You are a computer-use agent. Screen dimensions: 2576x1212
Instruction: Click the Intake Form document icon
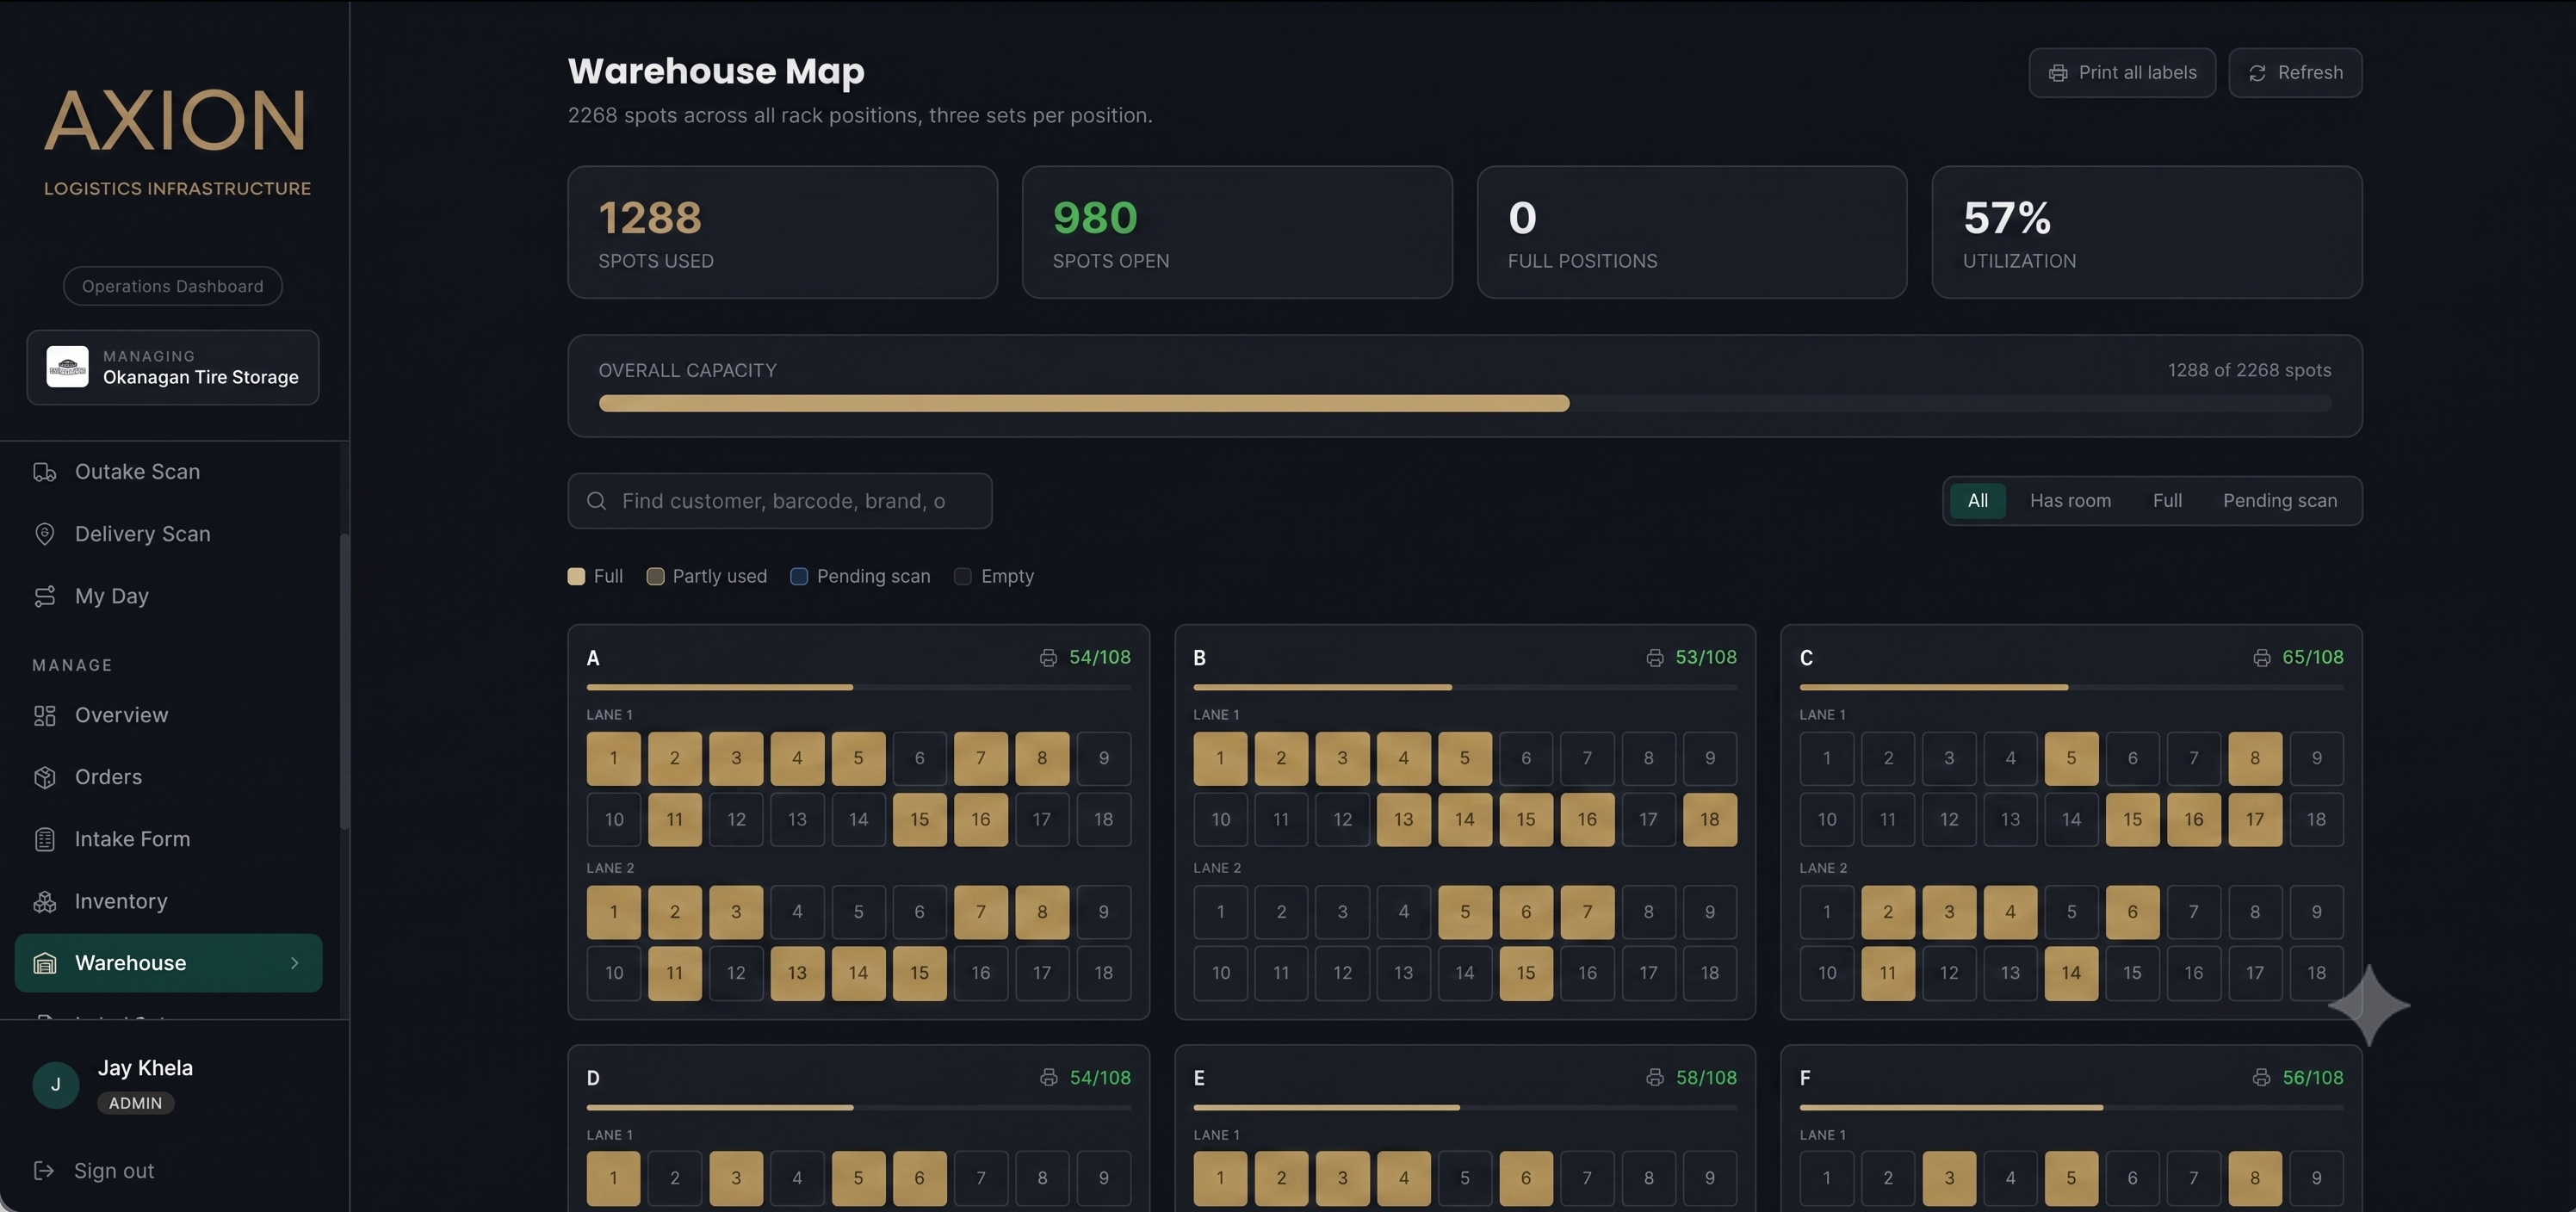click(44, 839)
